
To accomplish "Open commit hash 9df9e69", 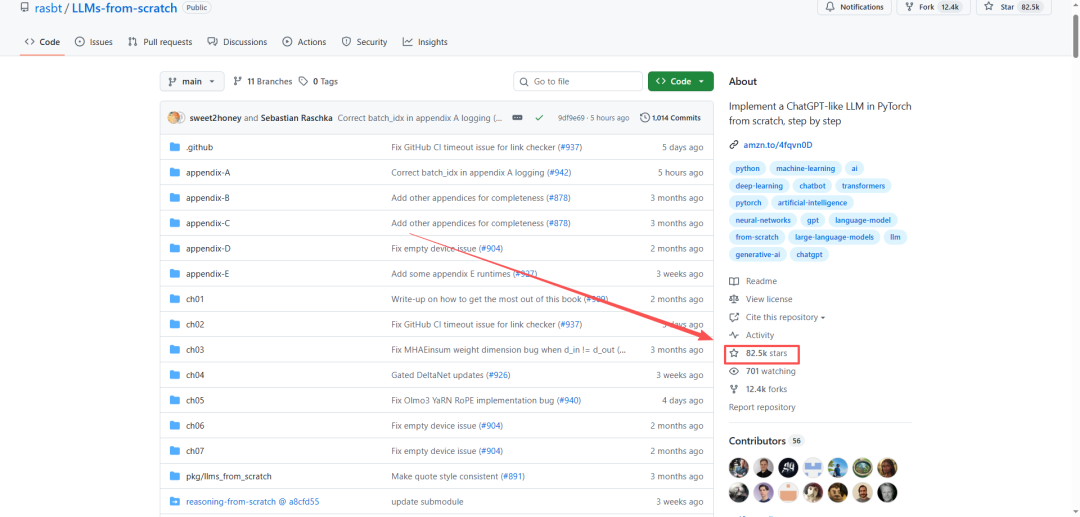I will [572, 118].
